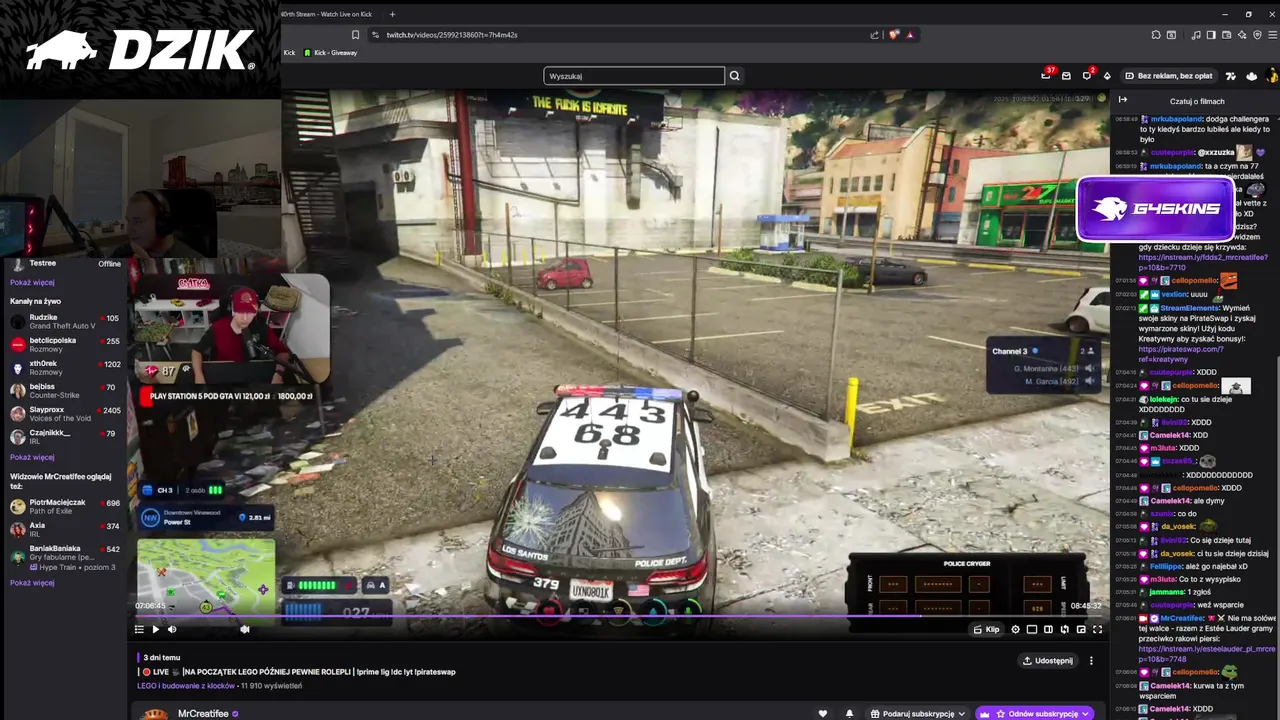
Task: Open the Slayproxx channel in sidebar
Action: pos(65,414)
